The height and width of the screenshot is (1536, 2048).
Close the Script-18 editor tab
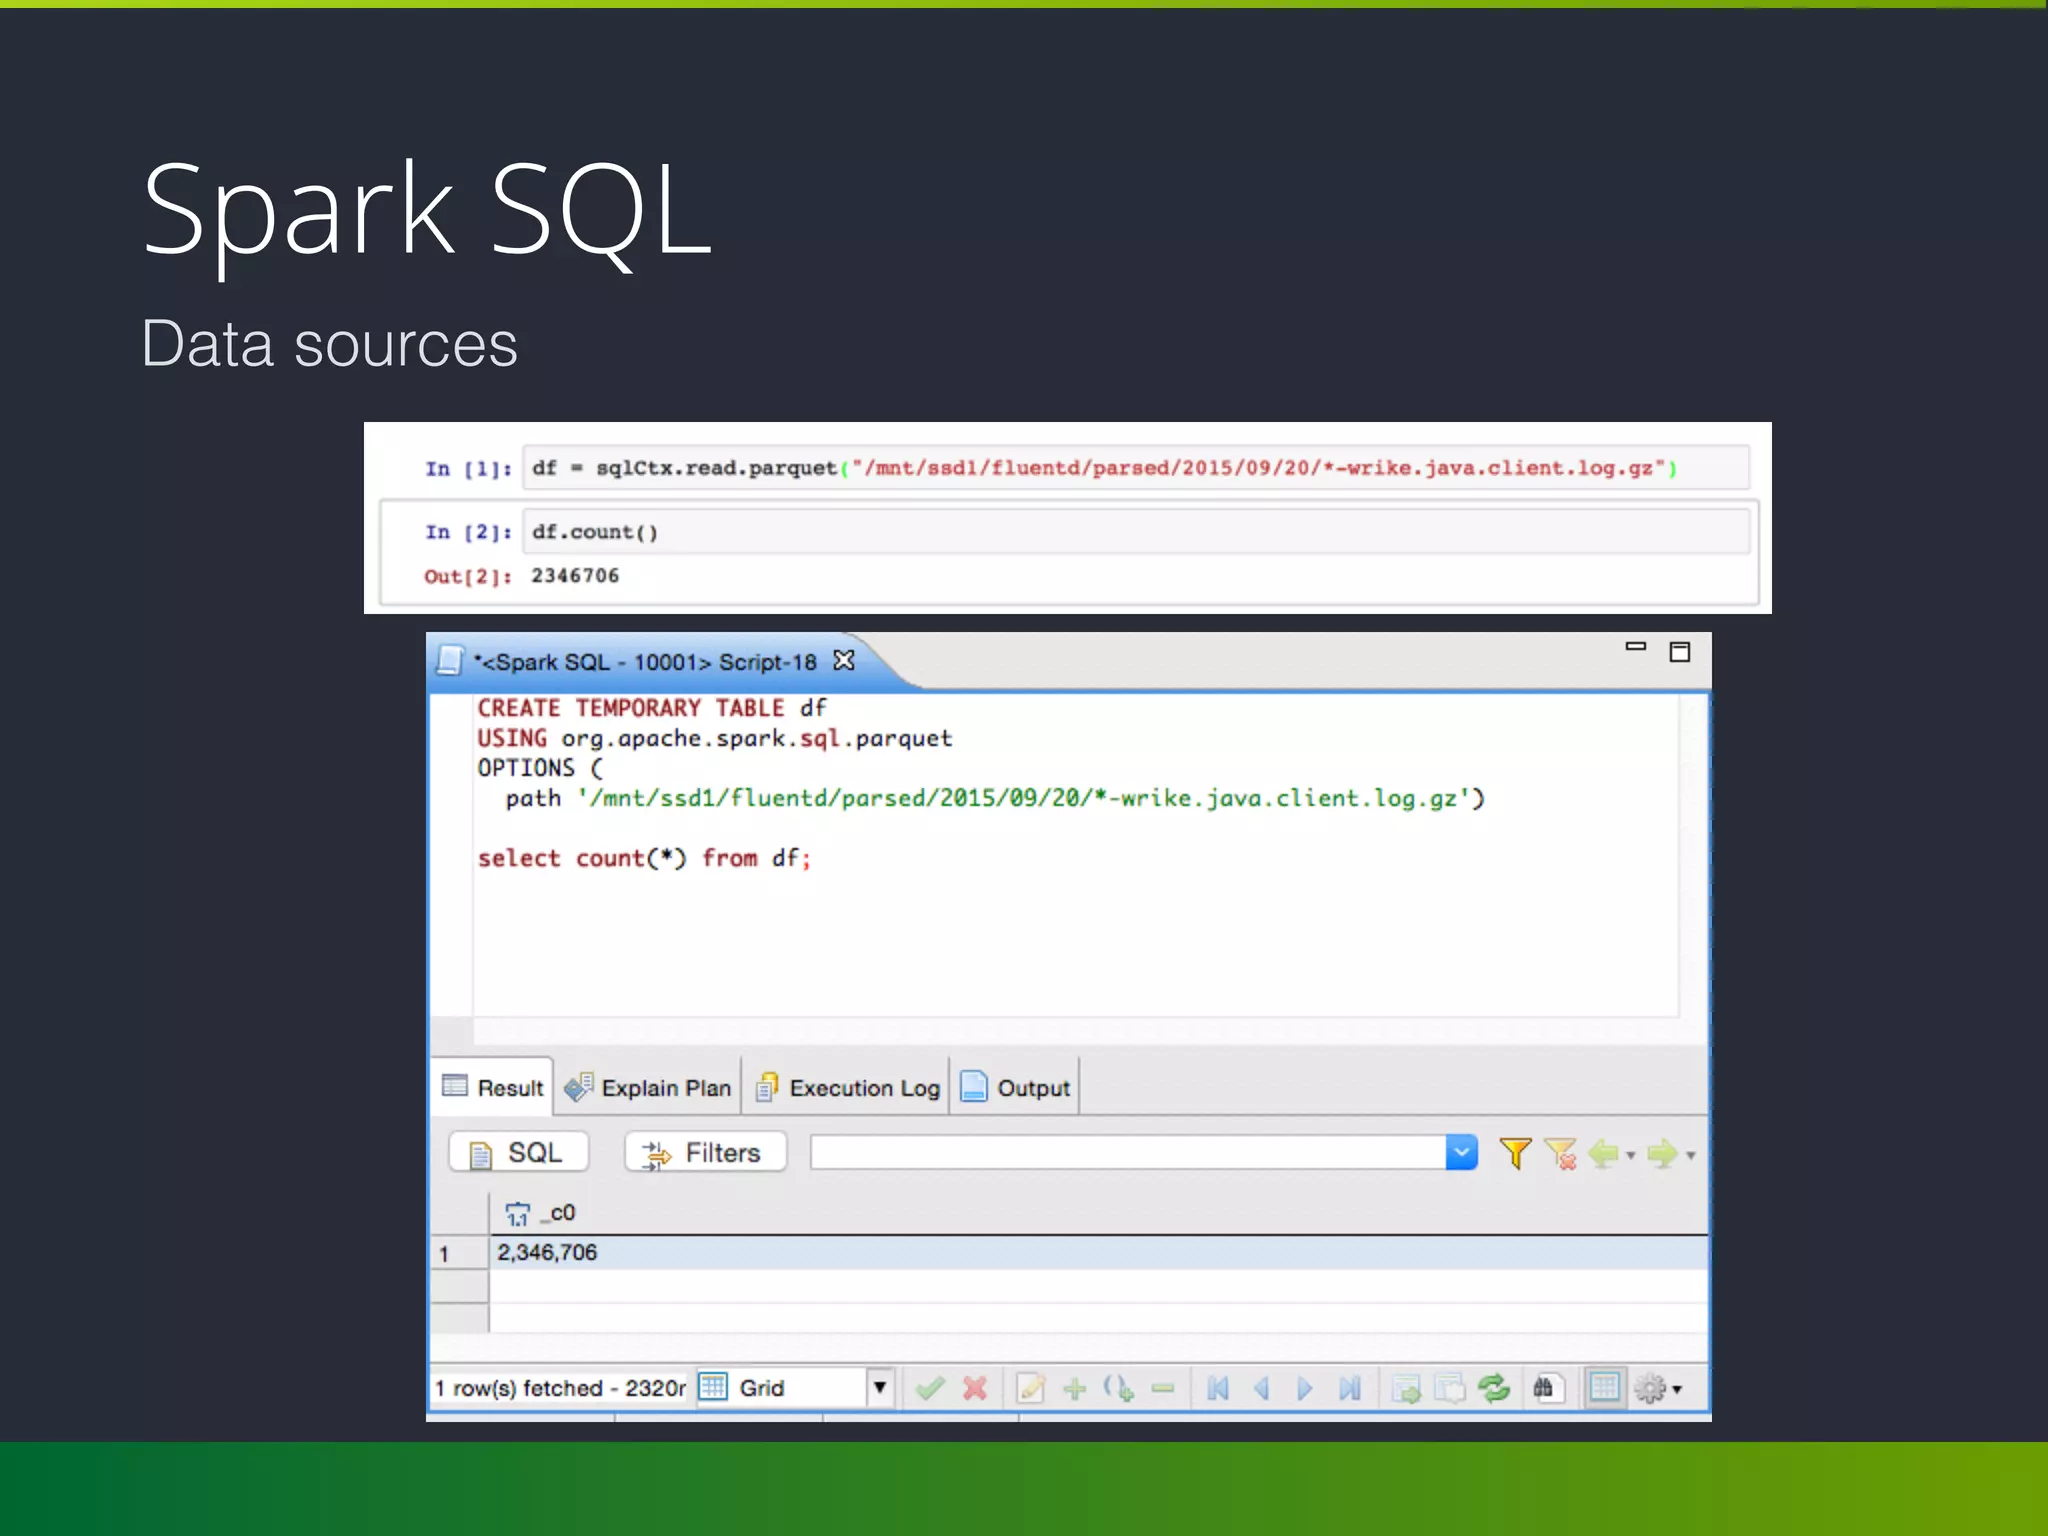(844, 660)
